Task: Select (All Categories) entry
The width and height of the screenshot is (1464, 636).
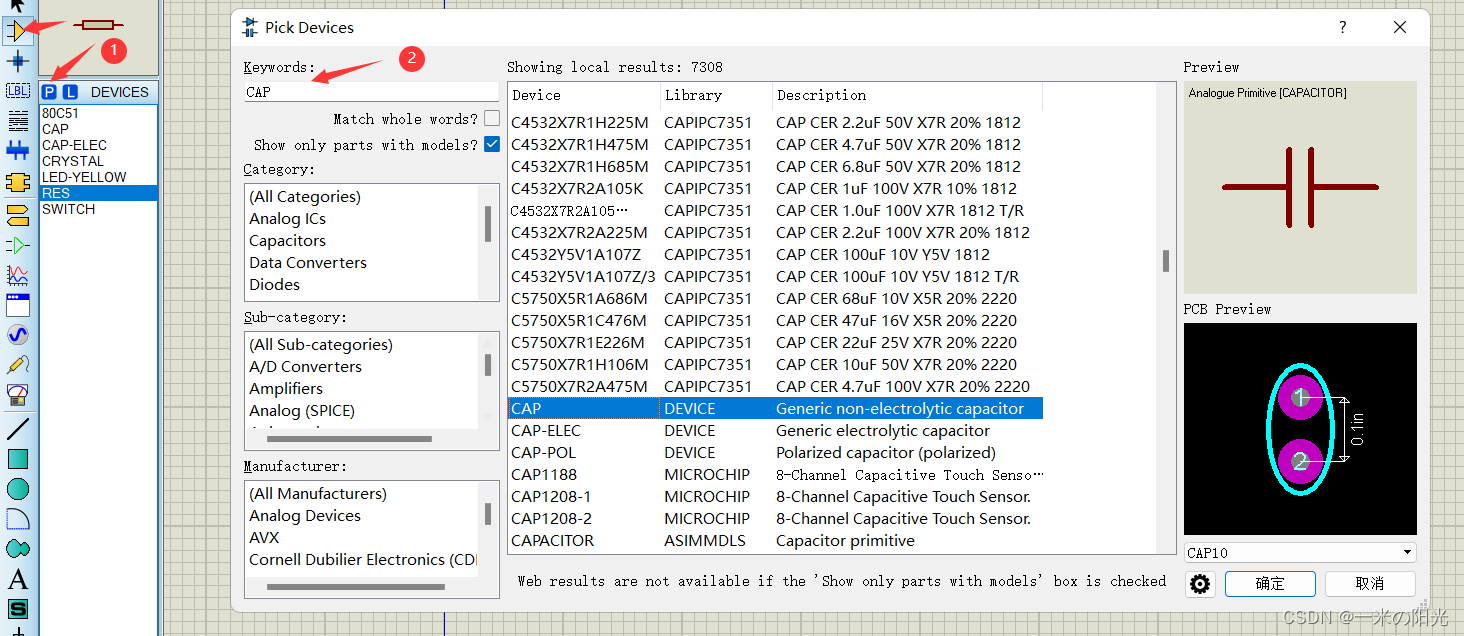Action: (305, 197)
